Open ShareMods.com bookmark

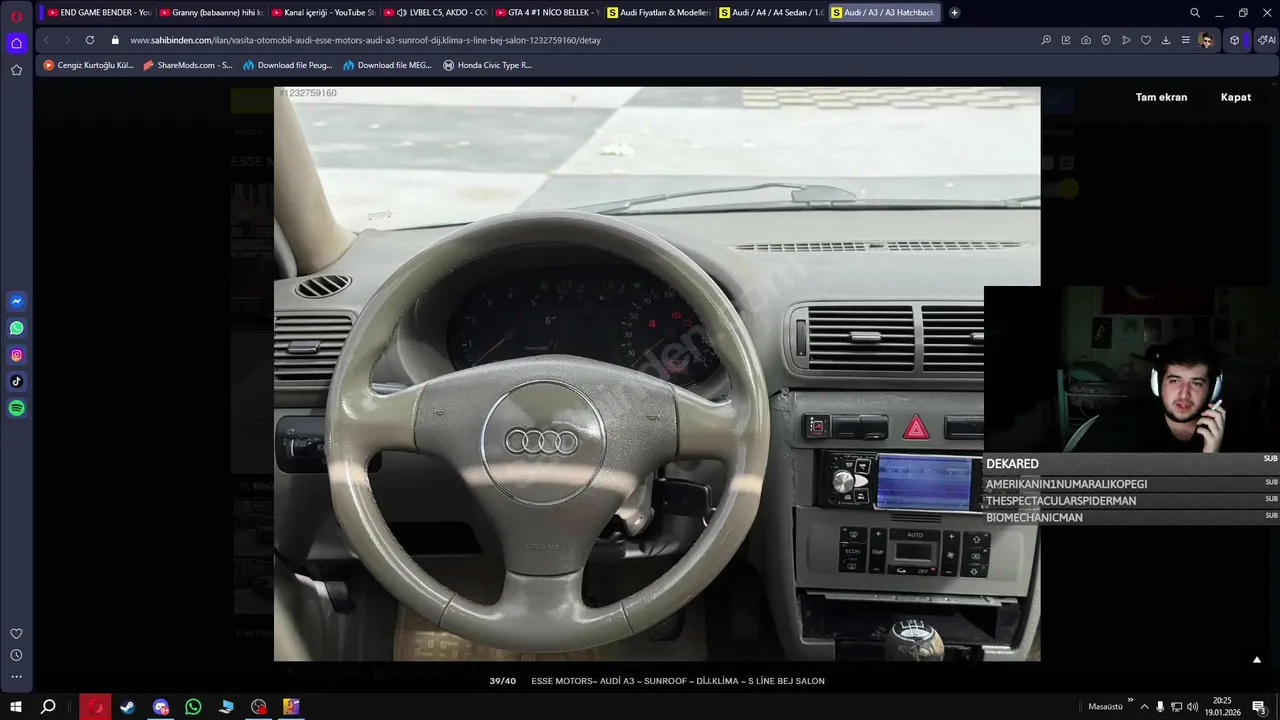(188, 65)
